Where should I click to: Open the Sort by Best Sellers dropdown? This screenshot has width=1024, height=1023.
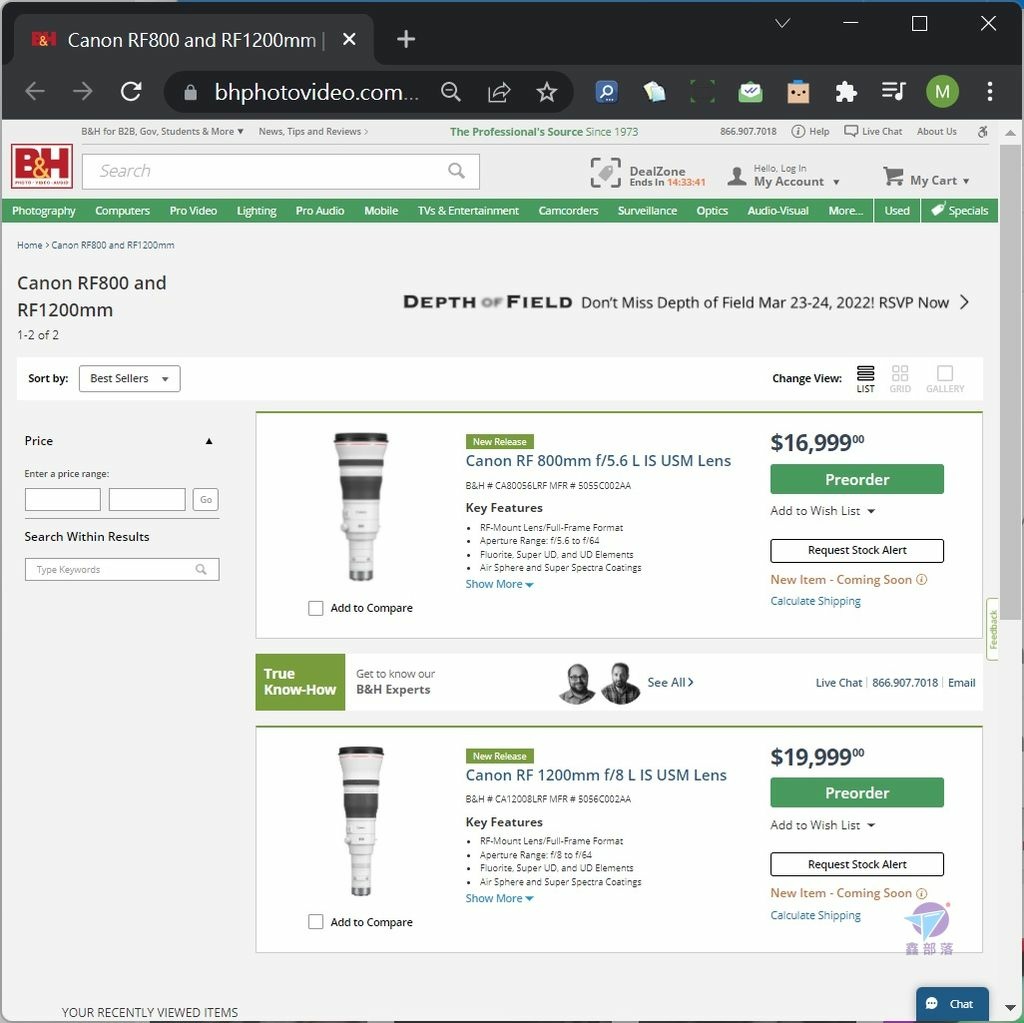tap(129, 379)
